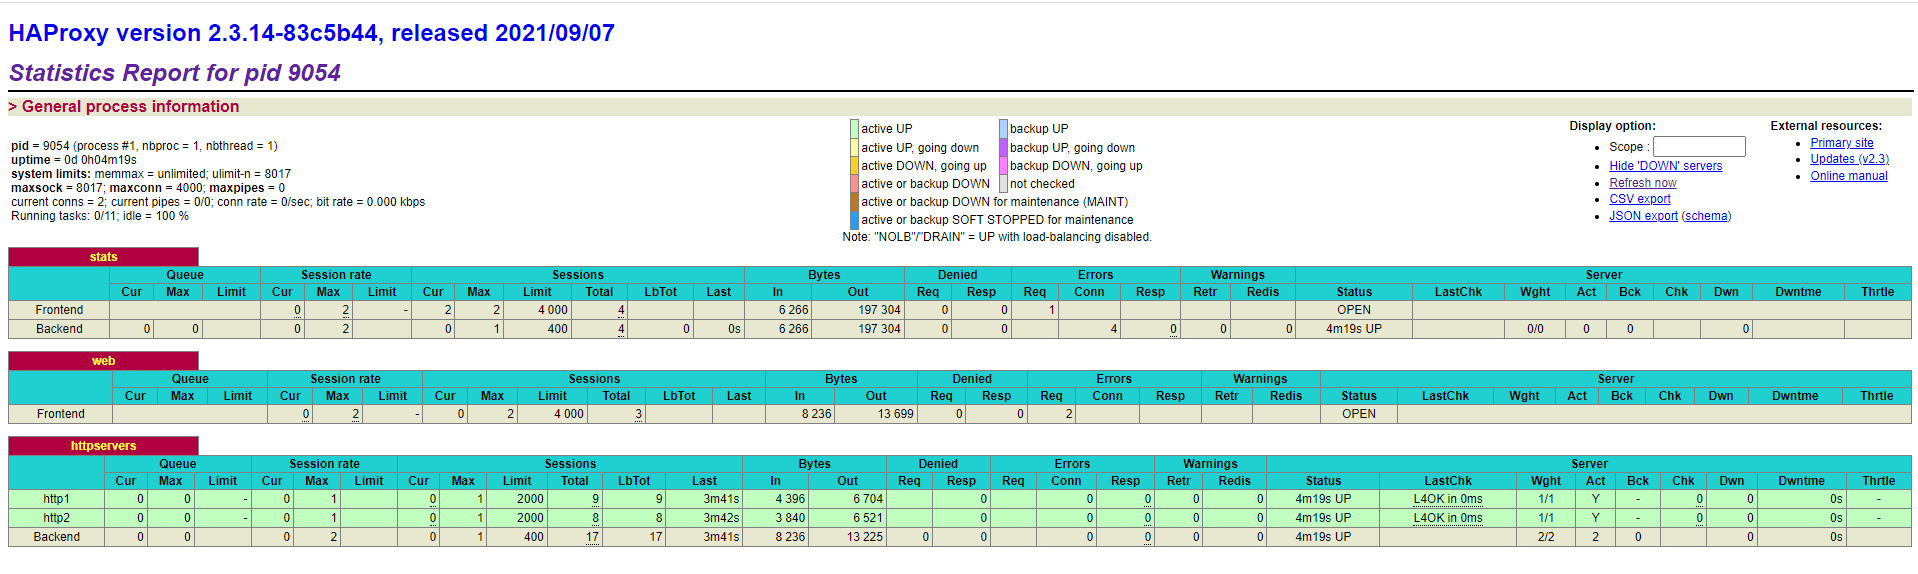1918x574 pixels.
Task: Click the http1 server row name
Action: [56, 499]
